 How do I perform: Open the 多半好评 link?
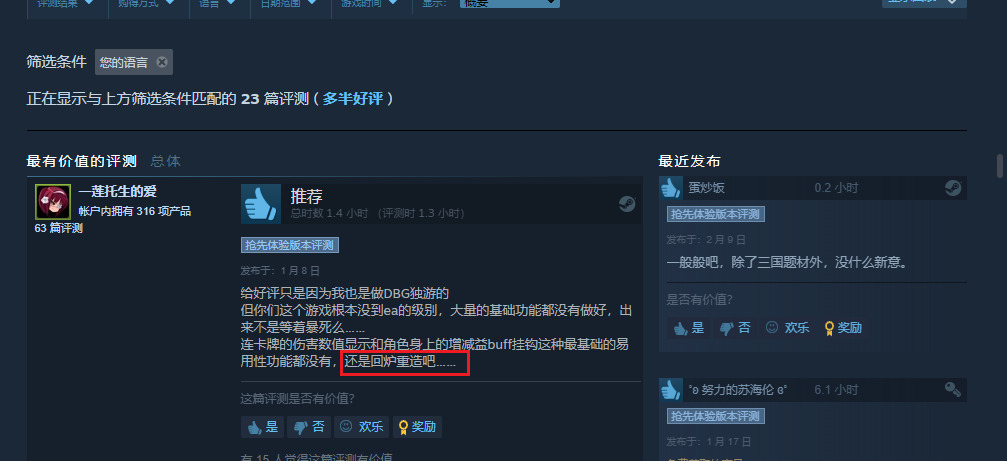coord(353,99)
